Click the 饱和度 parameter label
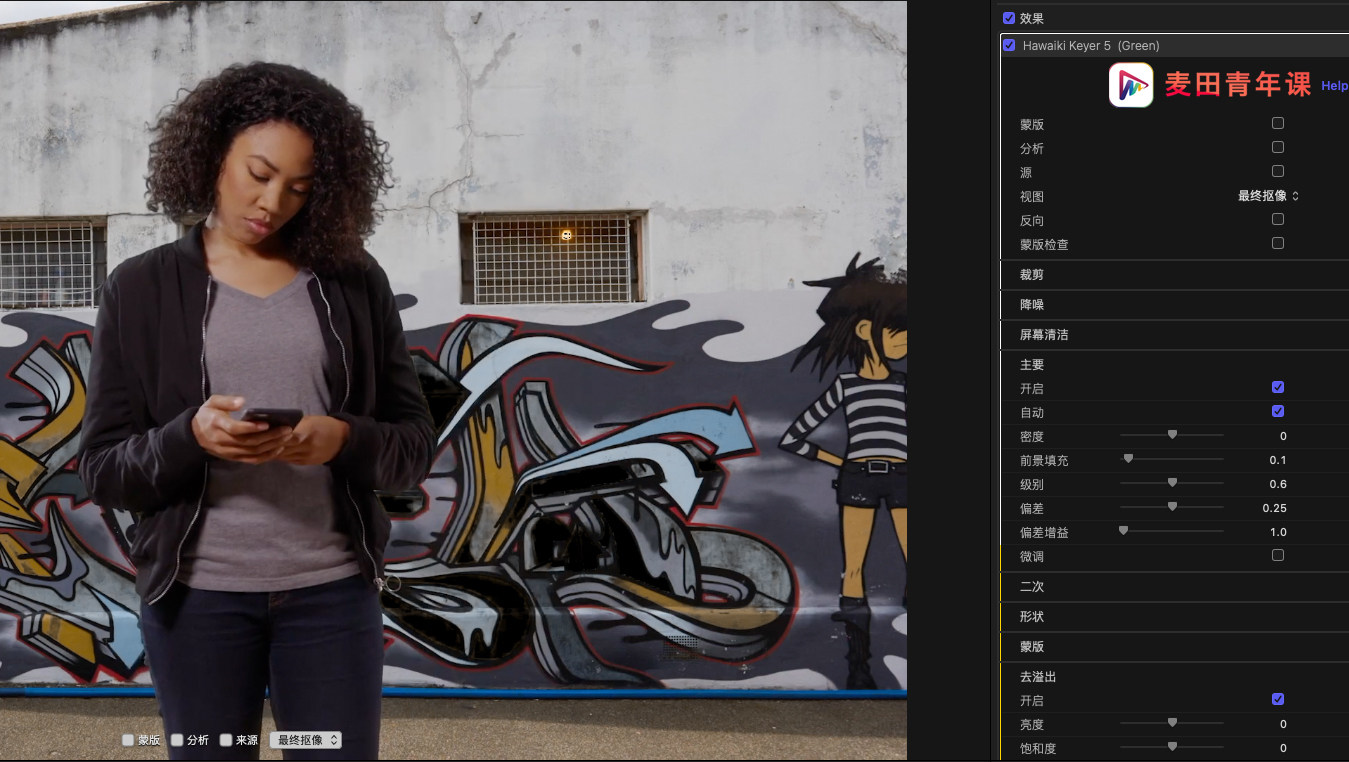The height and width of the screenshot is (762, 1349). [1038, 749]
